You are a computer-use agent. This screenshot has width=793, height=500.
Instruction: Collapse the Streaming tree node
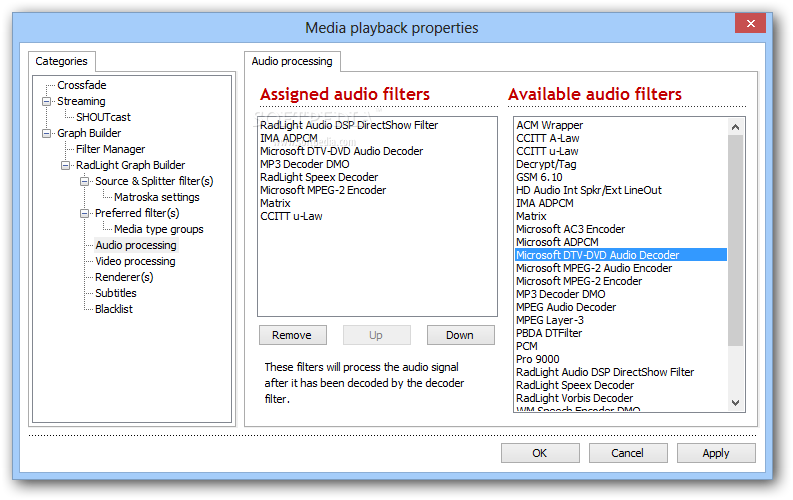[x=46, y=101]
